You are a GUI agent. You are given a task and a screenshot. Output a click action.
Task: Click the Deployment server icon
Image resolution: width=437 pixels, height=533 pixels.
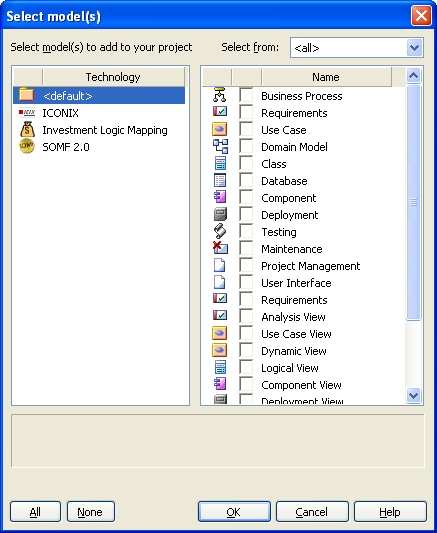pyautogui.click(x=220, y=214)
